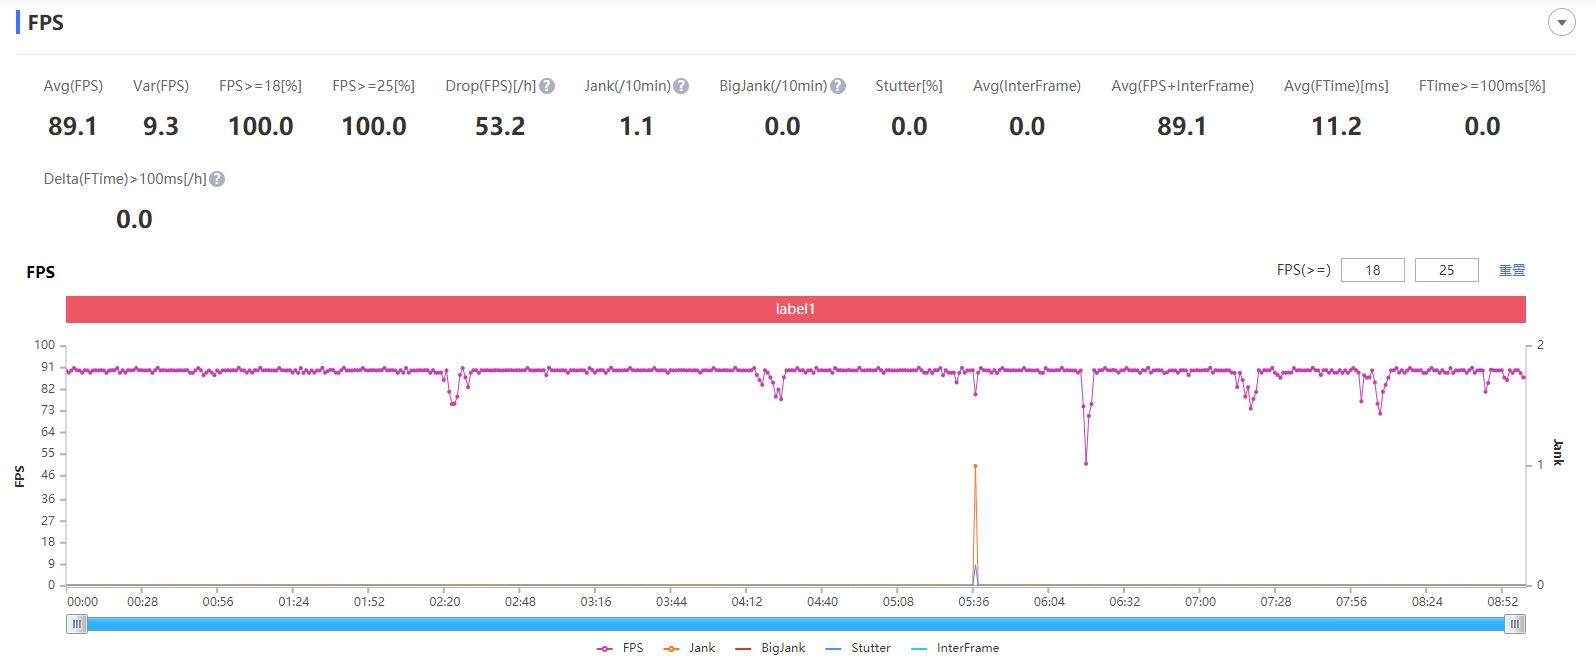
Task: Select the Var(FPS) value 9.3
Action: pyautogui.click(x=161, y=126)
